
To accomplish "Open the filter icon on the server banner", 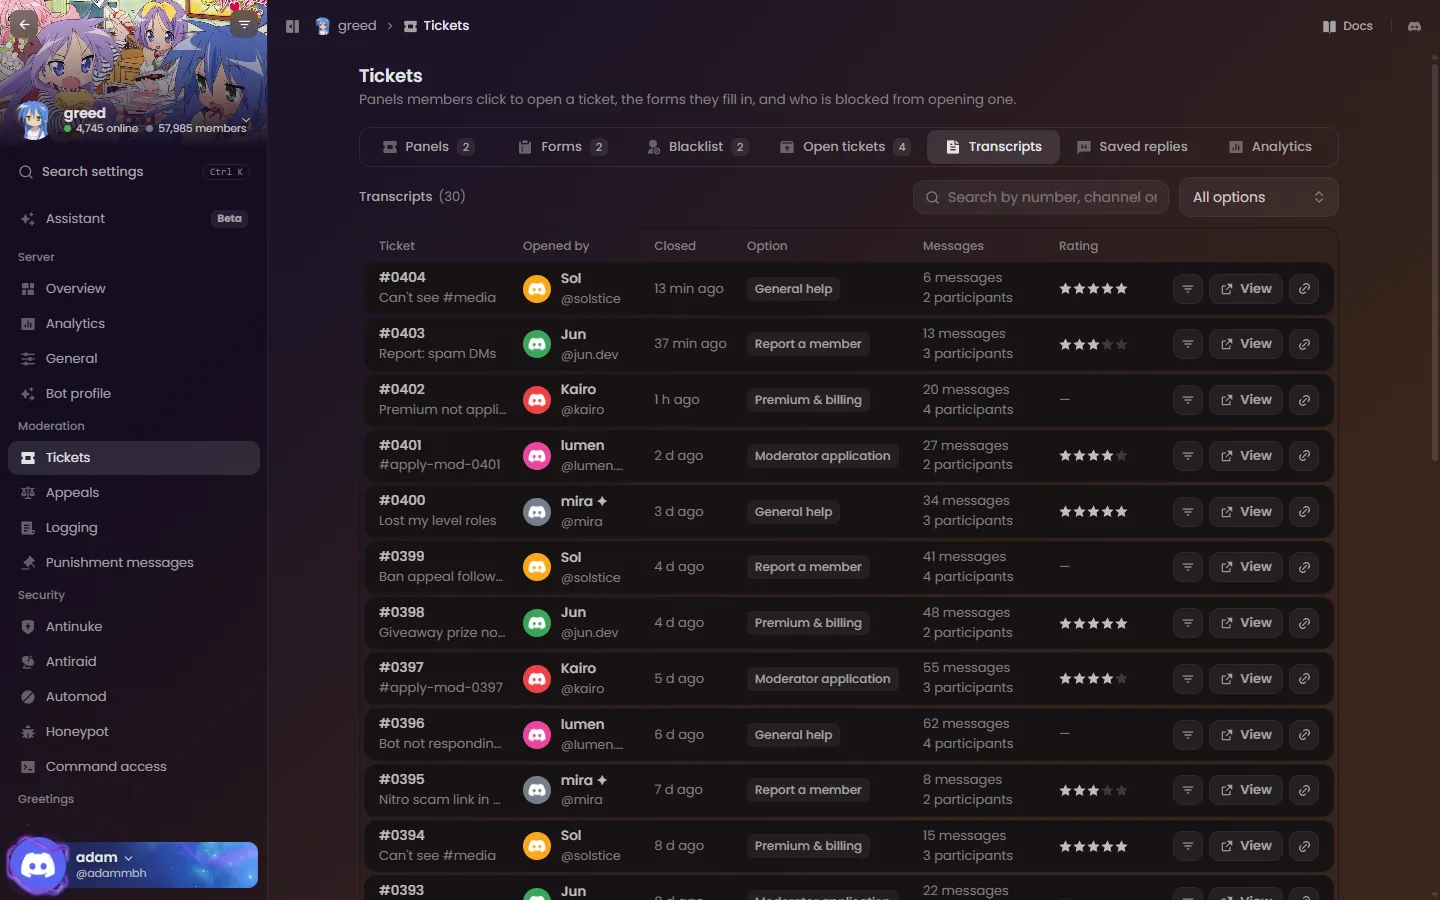I will point(244,25).
